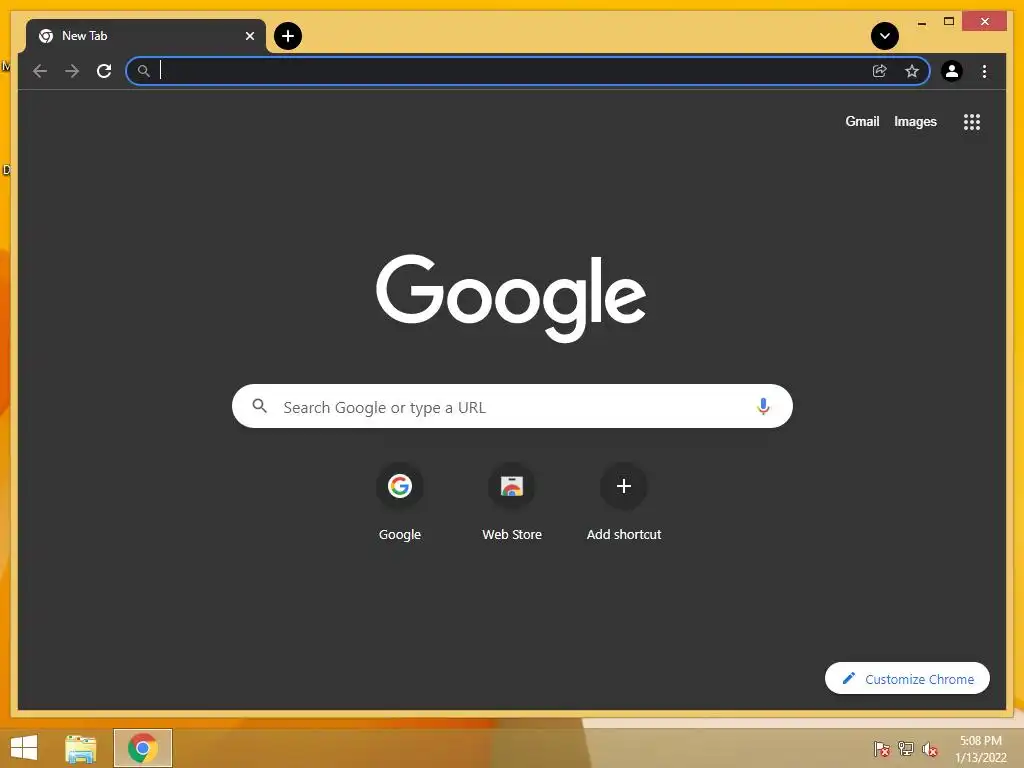Viewport: 1024px width, 768px height.
Task: Minimize the Chrome window
Action: pyautogui.click(x=921, y=23)
